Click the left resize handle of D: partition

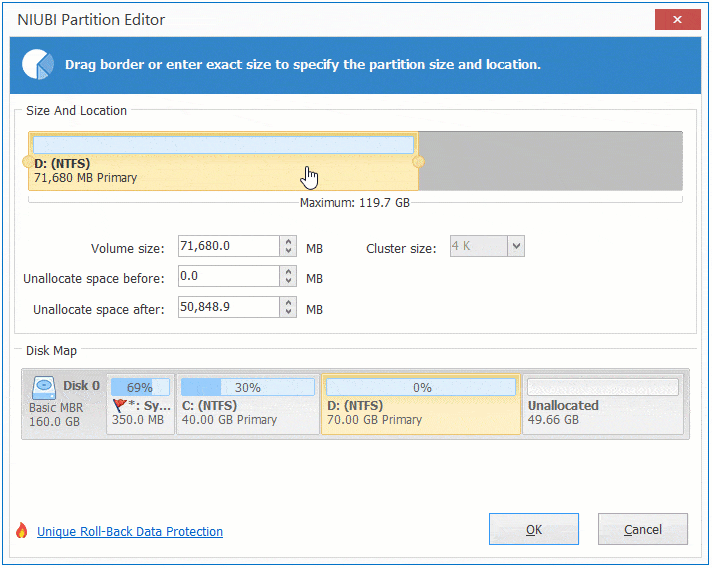[27, 162]
